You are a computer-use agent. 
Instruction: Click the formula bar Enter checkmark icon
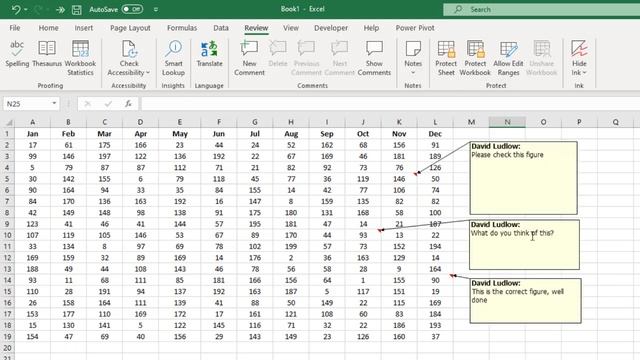(108, 104)
